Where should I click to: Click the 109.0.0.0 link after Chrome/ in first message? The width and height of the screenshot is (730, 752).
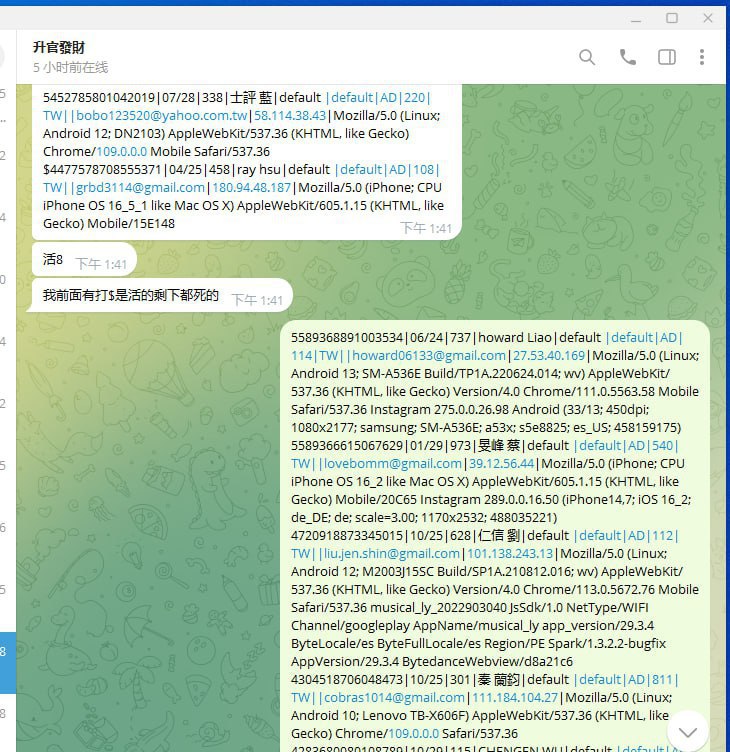tap(122, 152)
